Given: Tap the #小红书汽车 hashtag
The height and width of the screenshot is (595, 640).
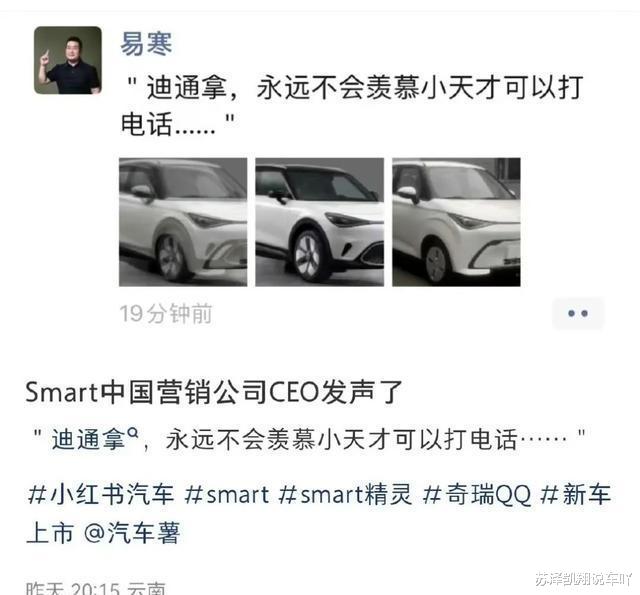Looking at the screenshot, I should (101, 494).
